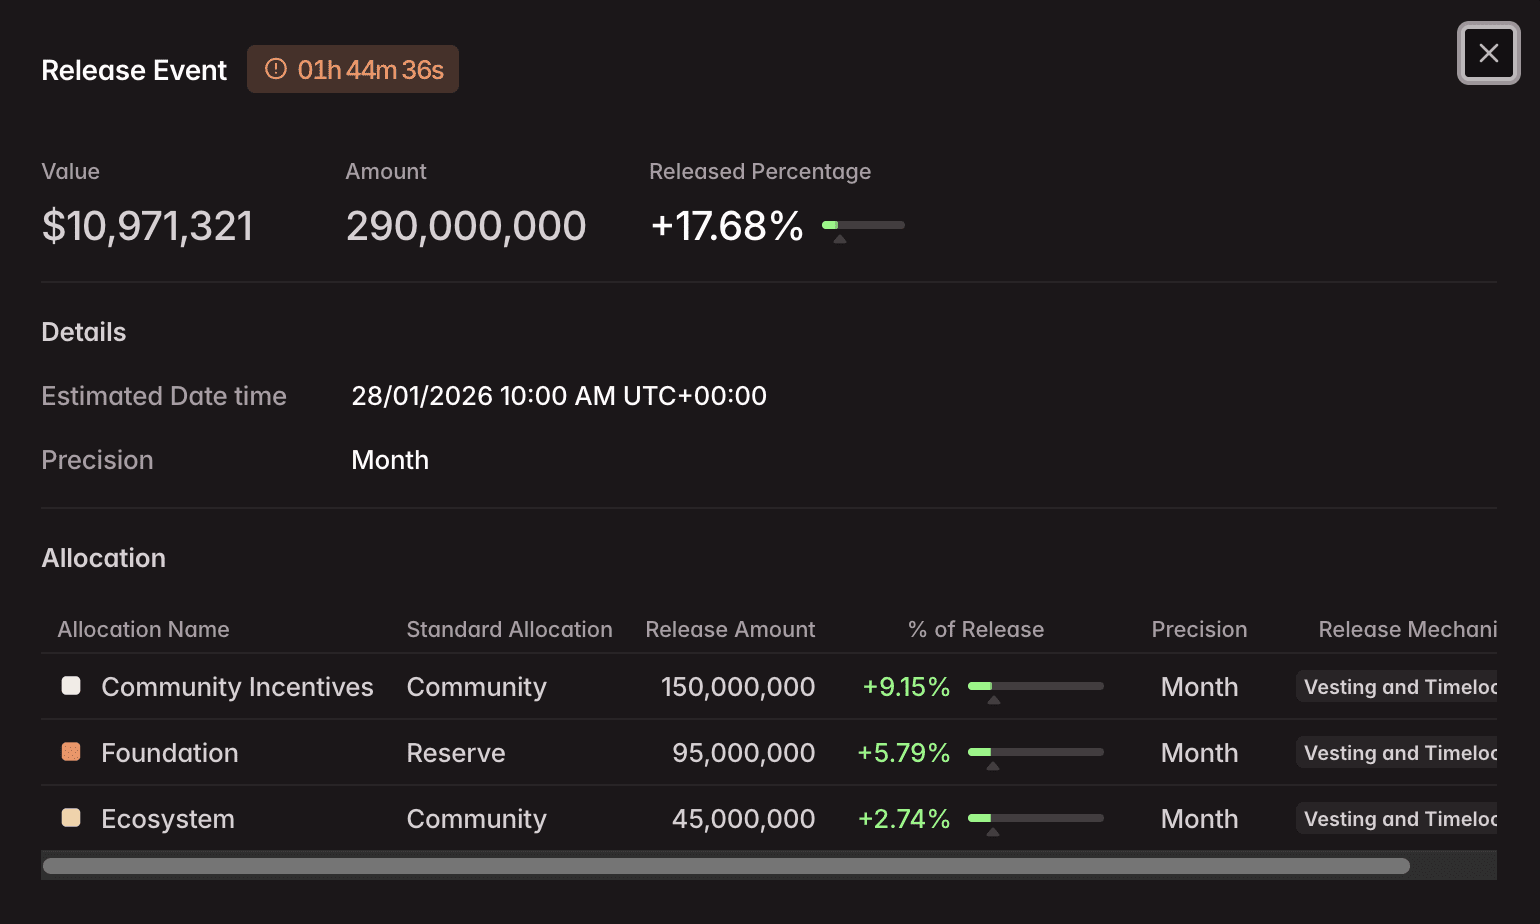This screenshot has width=1540, height=924.
Task: Expand the truncated Release Mechanism column
Action: pyautogui.click(x=1408, y=629)
